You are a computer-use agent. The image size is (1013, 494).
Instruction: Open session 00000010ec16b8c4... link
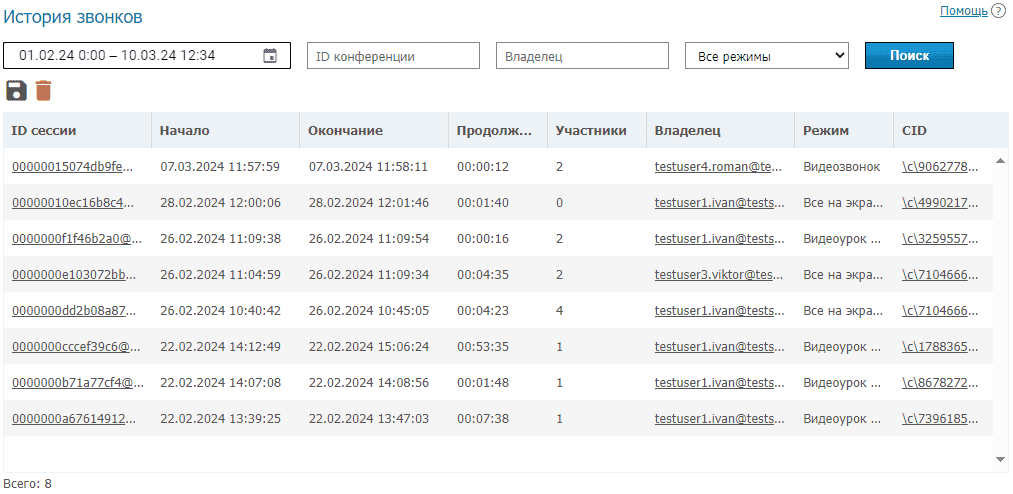72,203
